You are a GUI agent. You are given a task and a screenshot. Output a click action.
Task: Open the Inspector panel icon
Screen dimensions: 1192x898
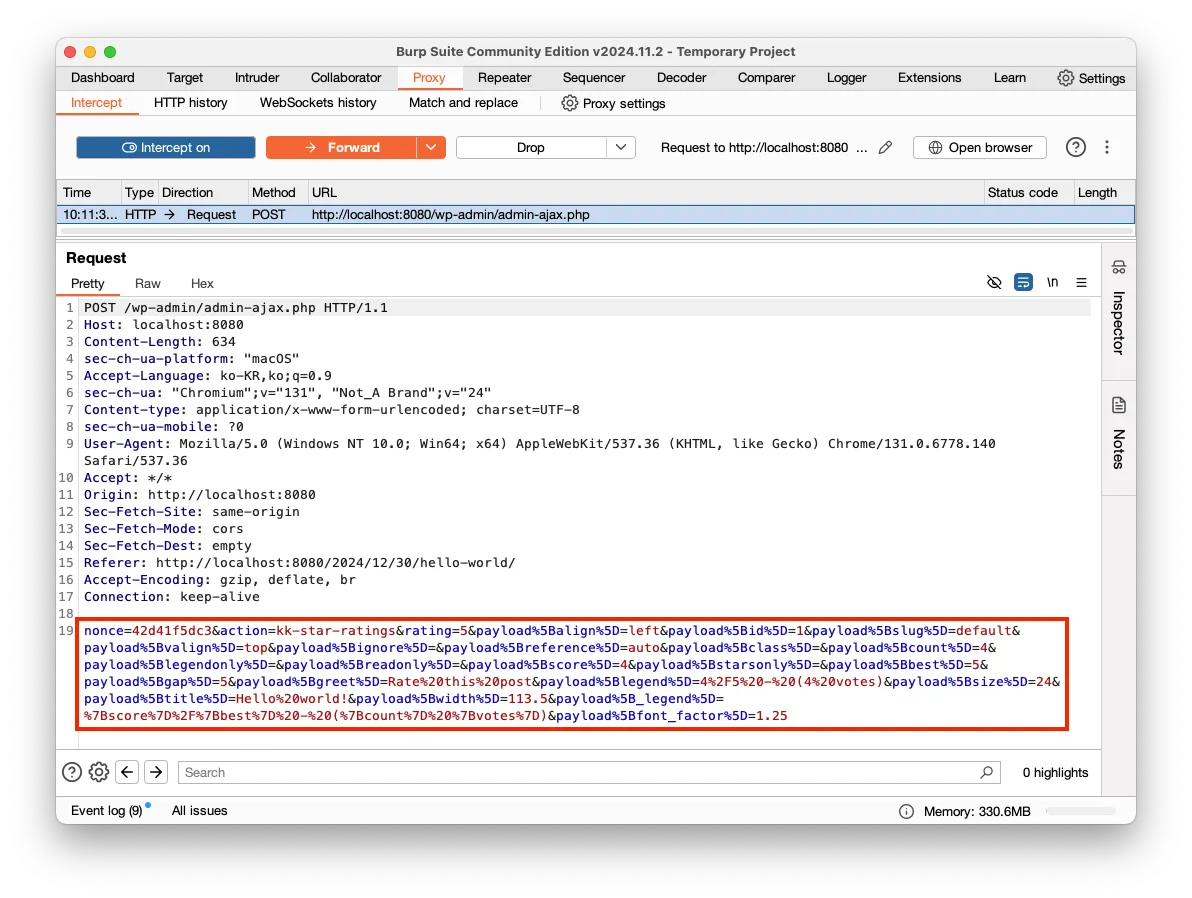pos(1118,268)
